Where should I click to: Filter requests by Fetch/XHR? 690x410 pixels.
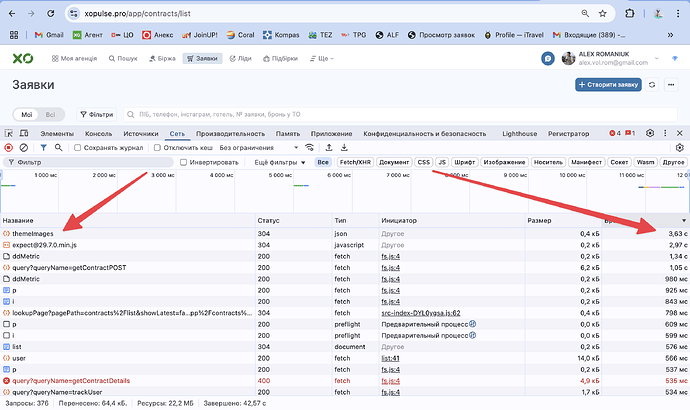[x=355, y=162]
